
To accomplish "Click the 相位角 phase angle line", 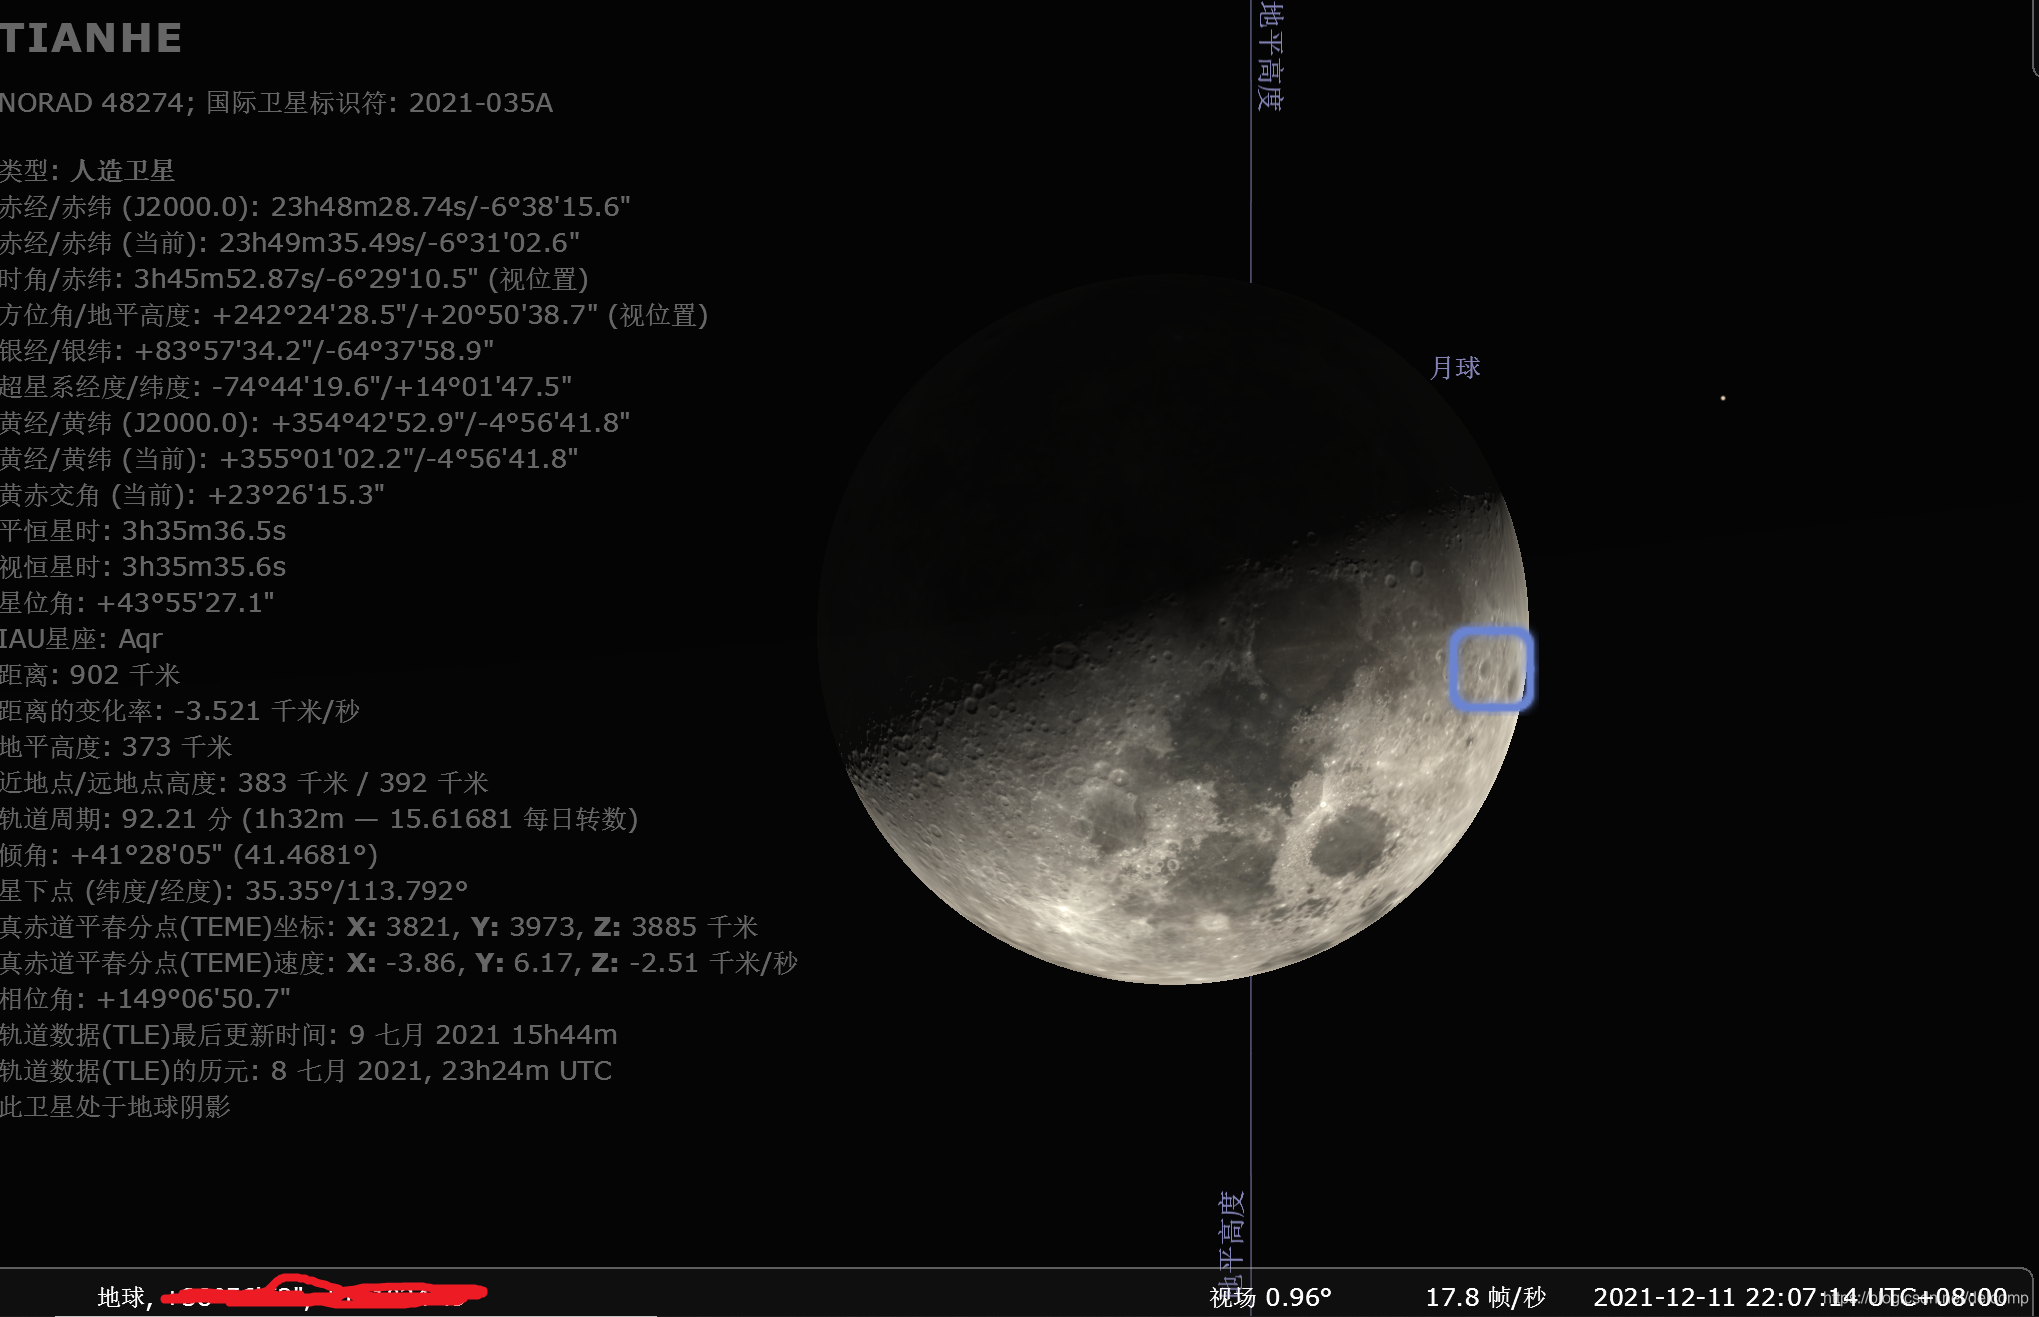I will (145, 999).
